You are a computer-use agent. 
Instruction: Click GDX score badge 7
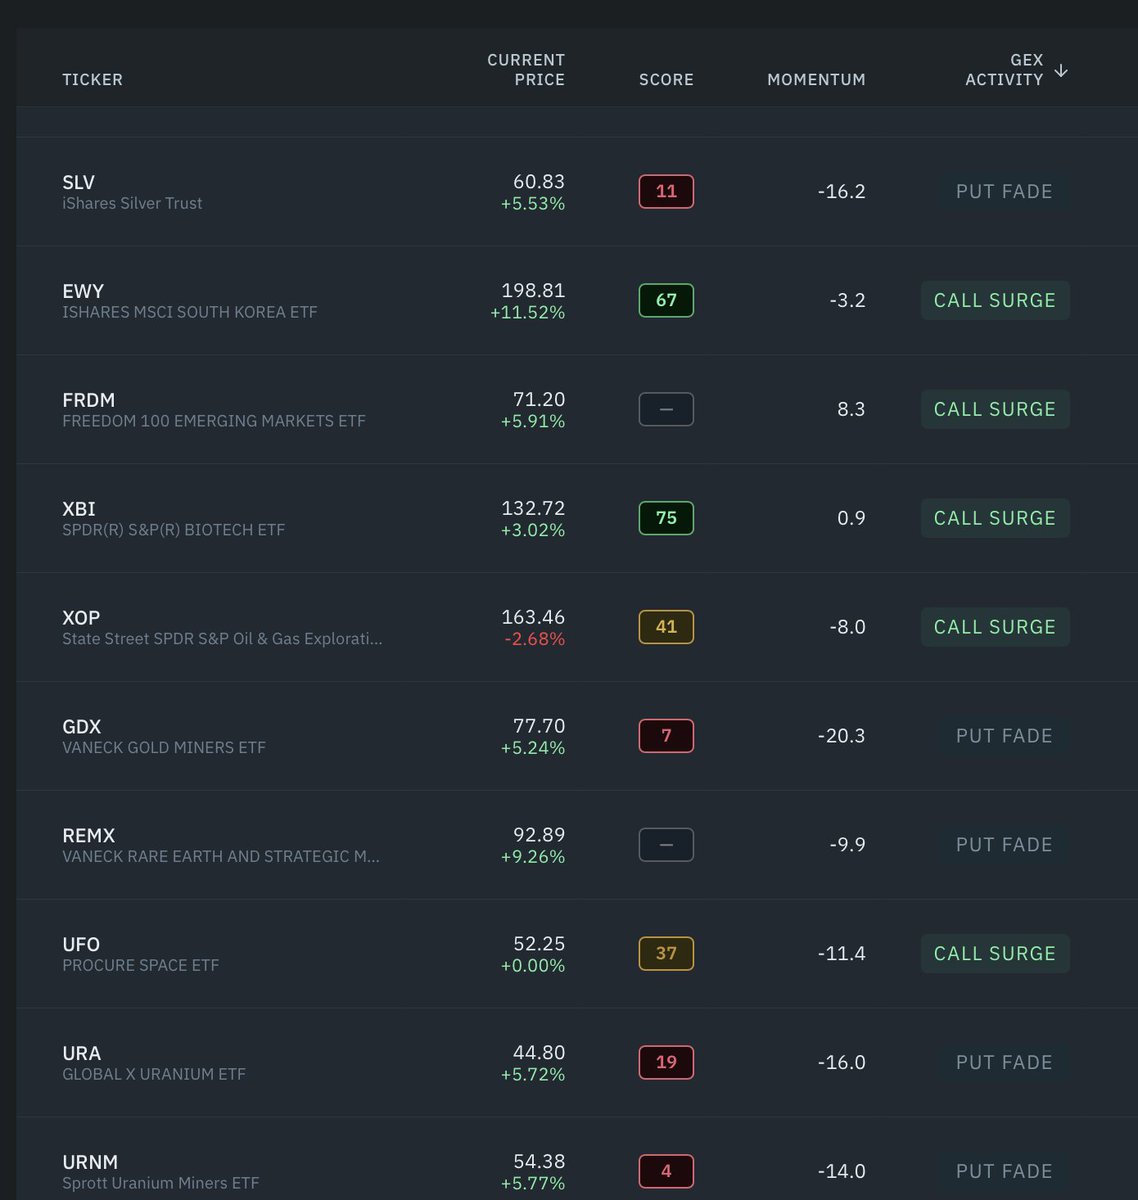[666, 736]
